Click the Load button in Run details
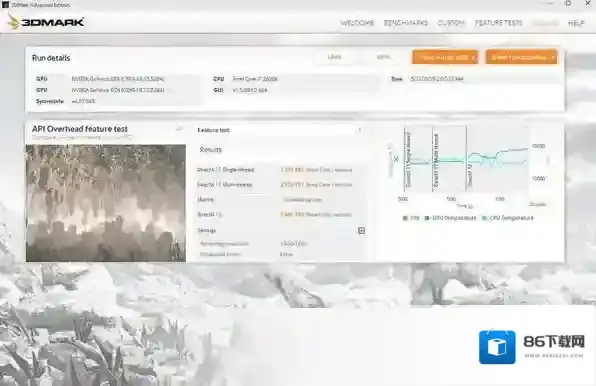The image size is (596, 386). click(334, 57)
